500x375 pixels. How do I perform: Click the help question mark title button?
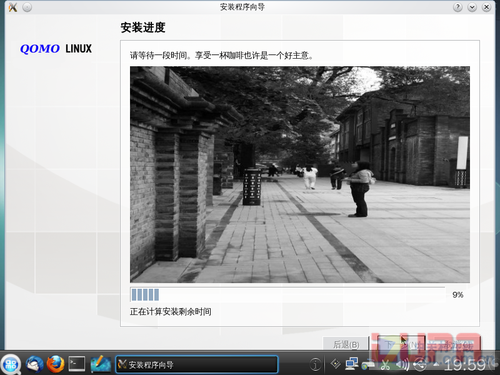tap(458, 7)
